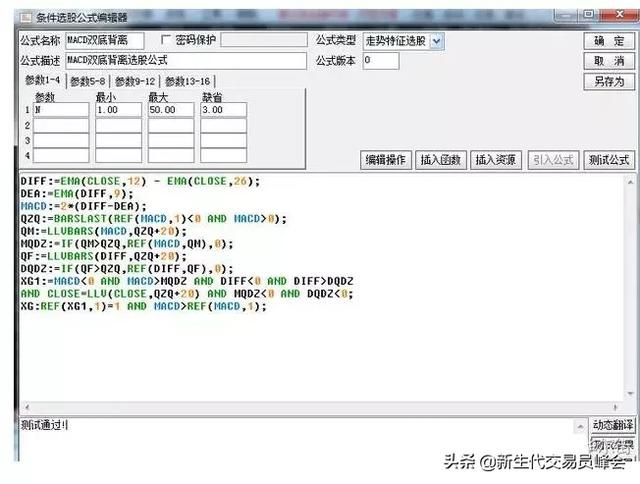Open the 公式类型 dropdown arrow

(436, 41)
